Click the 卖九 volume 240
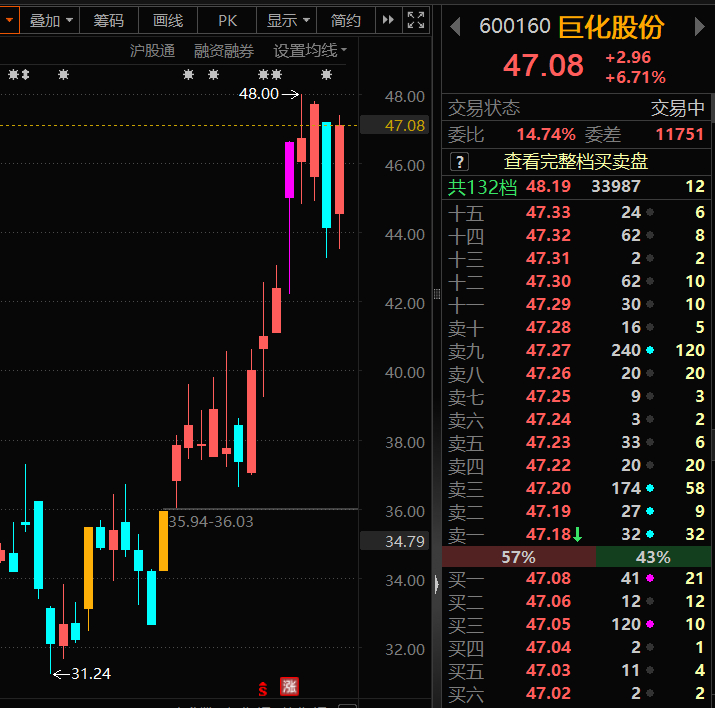 [x=626, y=350]
